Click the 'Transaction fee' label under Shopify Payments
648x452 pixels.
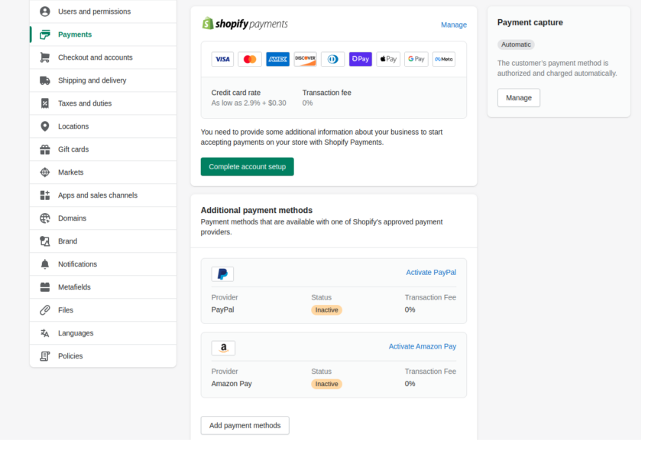pyautogui.click(x=327, y=93)
